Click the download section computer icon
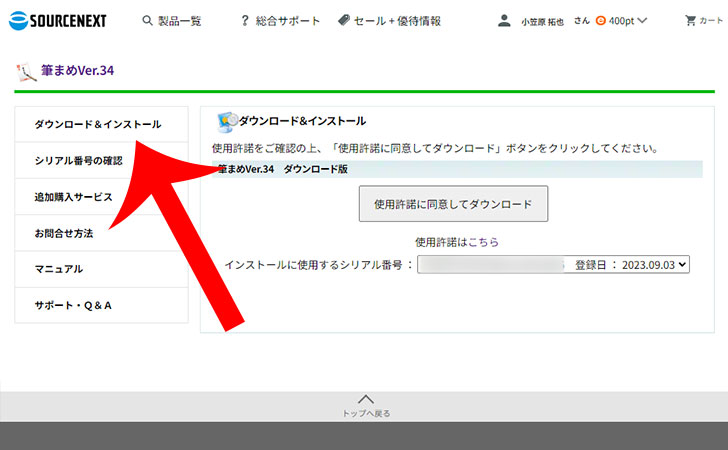The width and height of the screenshot is (728, 450). (228, 122)
